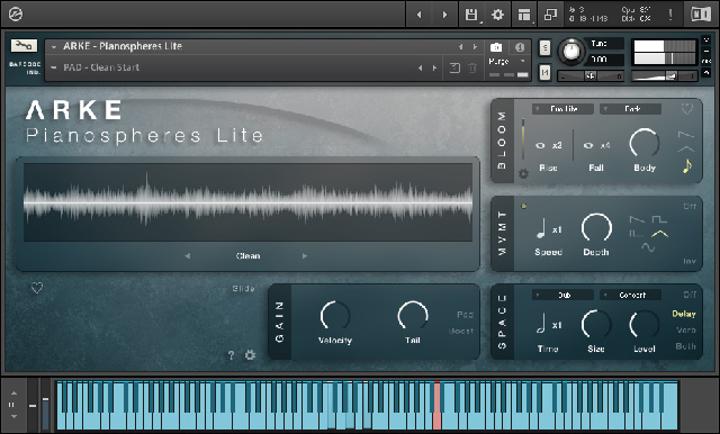The height and width of the screenshot is (434, 720).
Task: Select next instrument arrow beside ARKE title
Action: pos(475,47)
